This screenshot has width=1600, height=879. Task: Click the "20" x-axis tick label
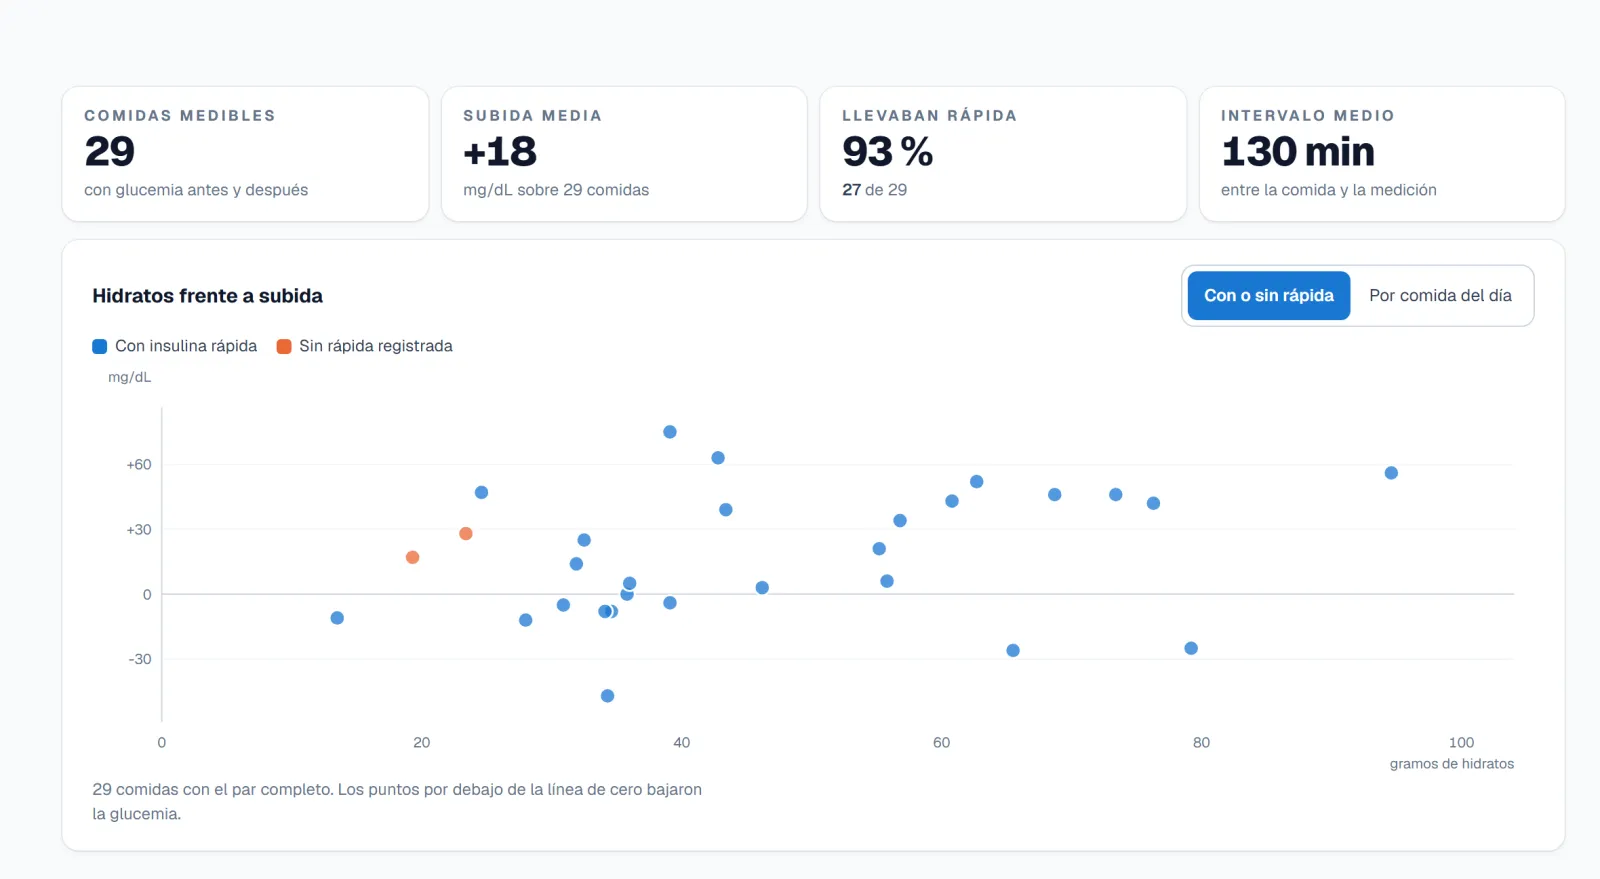[422, 743]
